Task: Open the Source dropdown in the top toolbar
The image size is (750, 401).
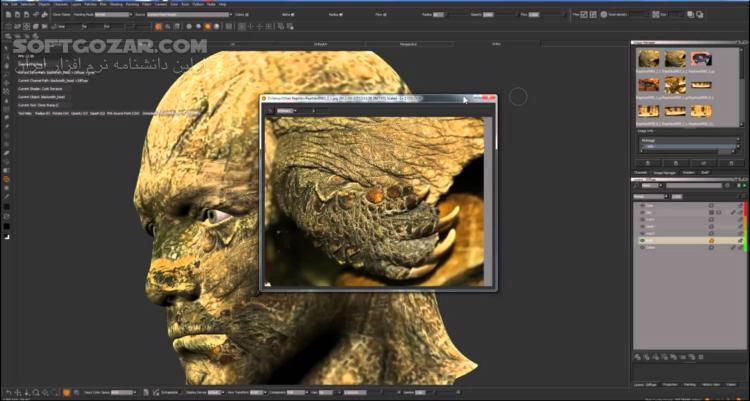Action: tap(189, 15)
